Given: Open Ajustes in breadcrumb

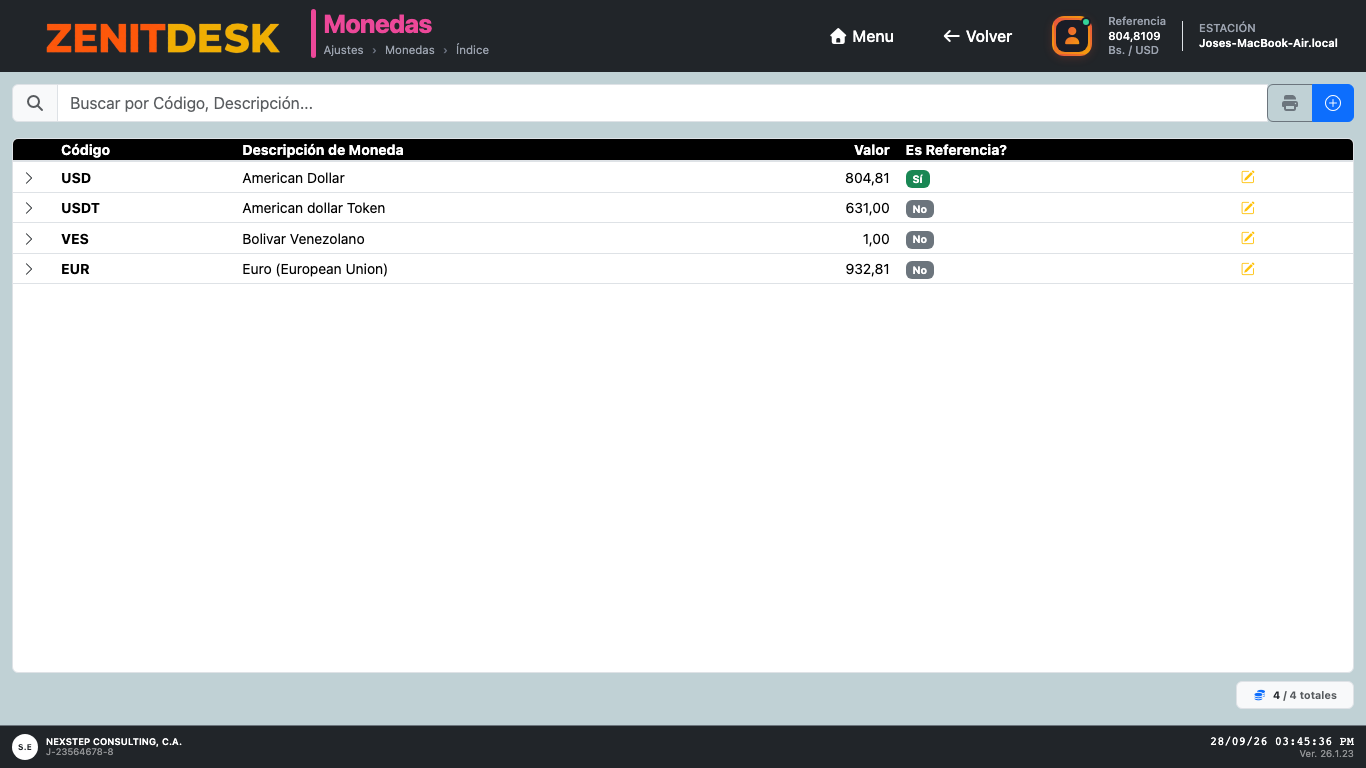Looking at the screenshot, I should pos(343,50).
